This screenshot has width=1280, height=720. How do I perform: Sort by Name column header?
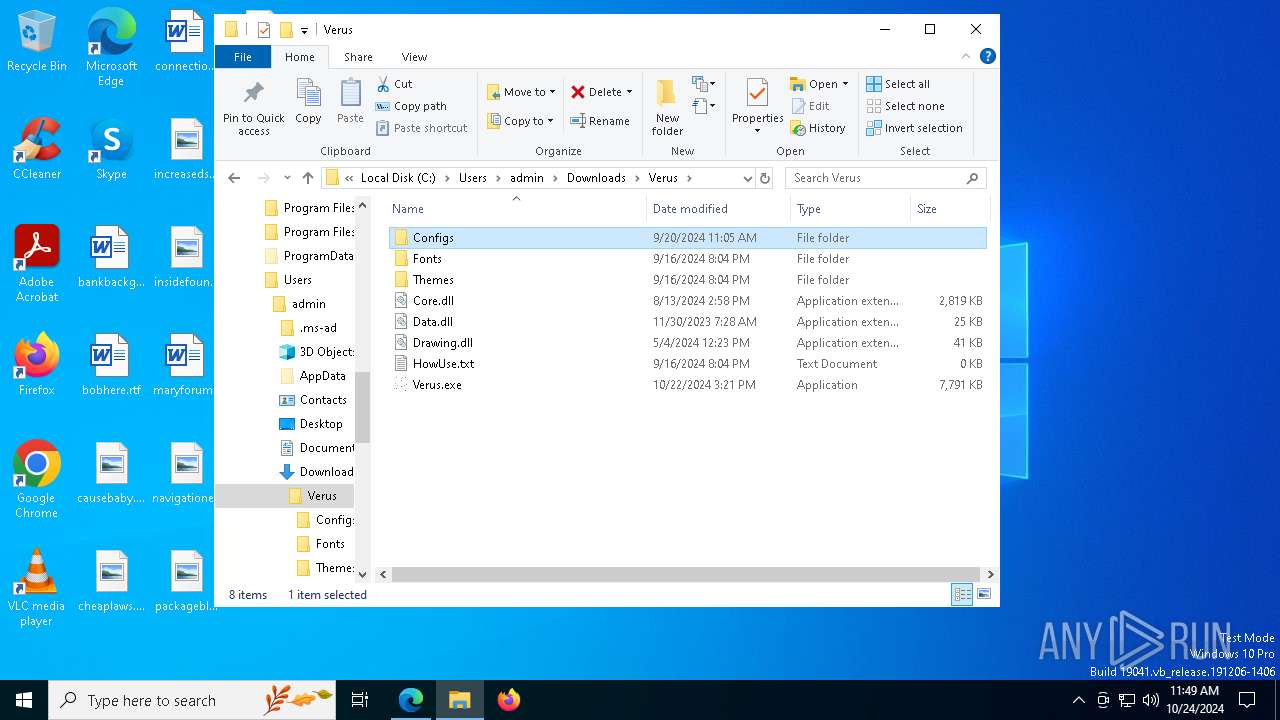[x=516, y=209]
